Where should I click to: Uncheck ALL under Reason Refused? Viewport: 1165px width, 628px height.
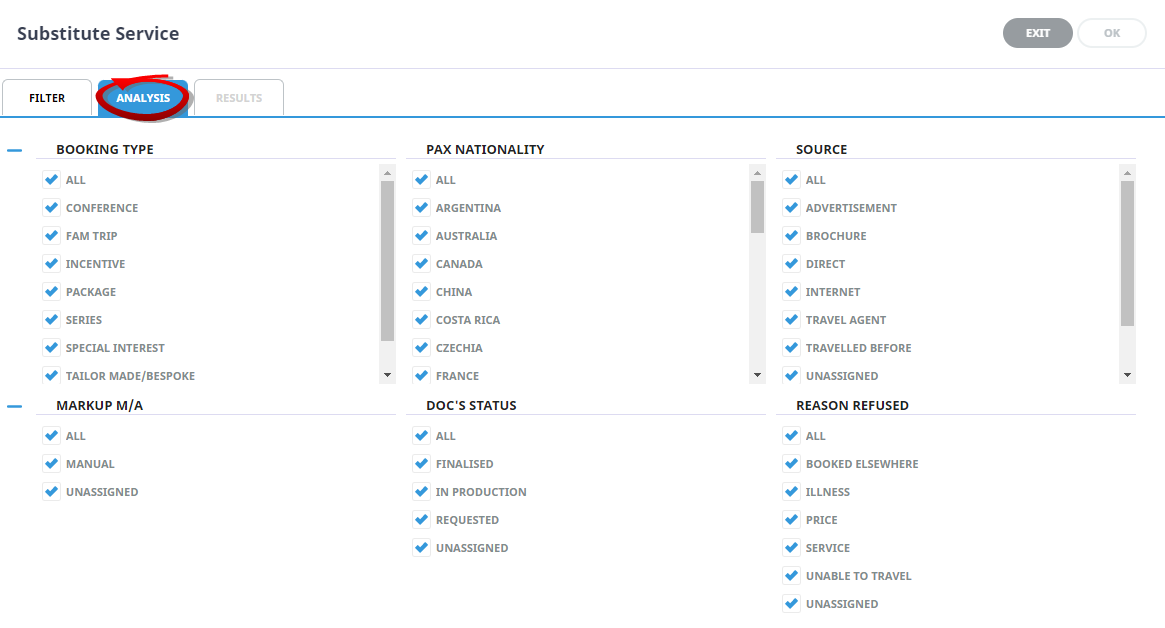tap(791, 436)
